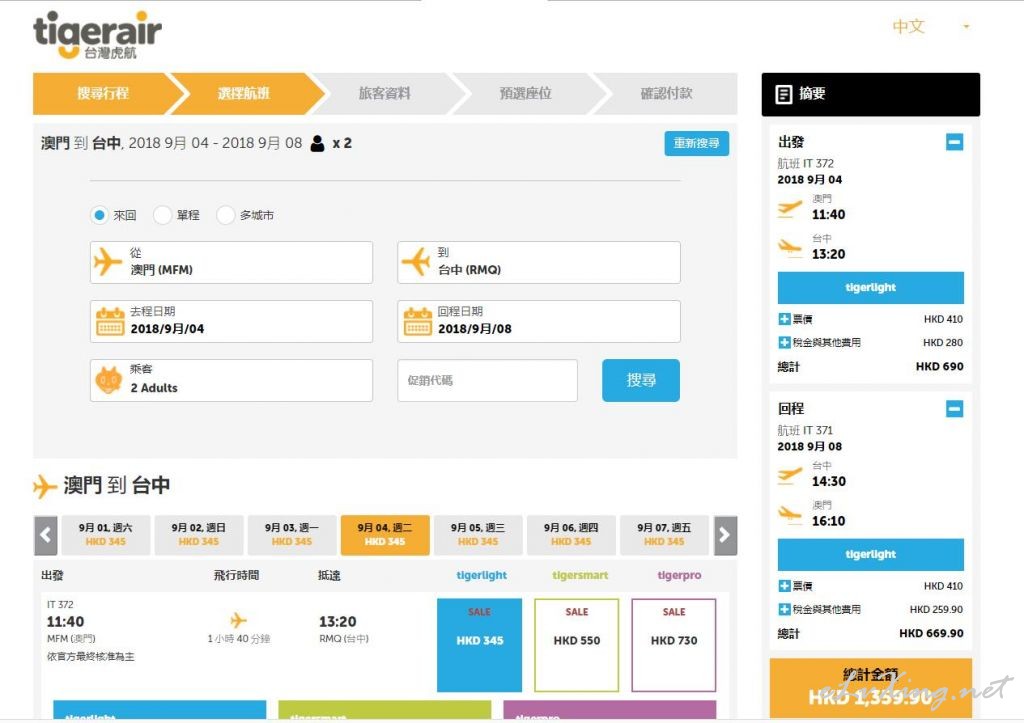Click departure plane icon in 從 field
This screenshot has height=723, width=1024.
coord(108,263)
